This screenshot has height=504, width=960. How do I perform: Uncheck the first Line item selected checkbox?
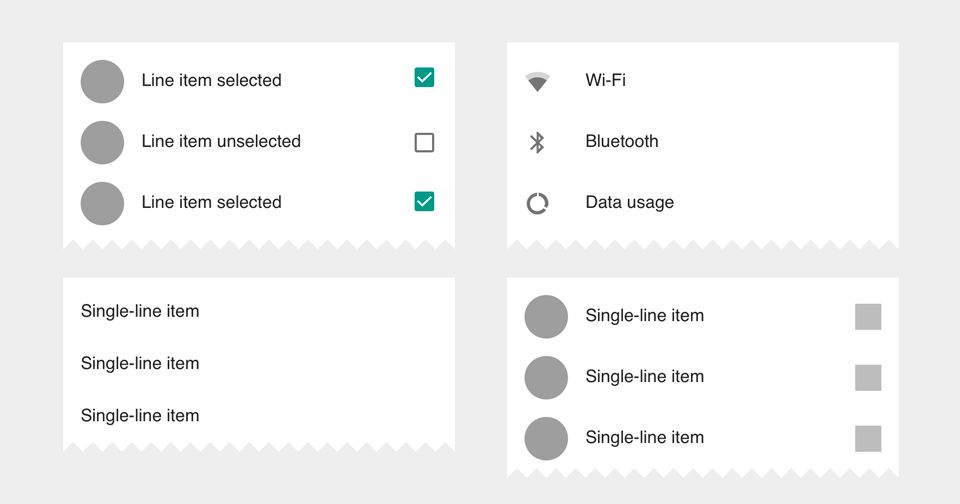424,77
